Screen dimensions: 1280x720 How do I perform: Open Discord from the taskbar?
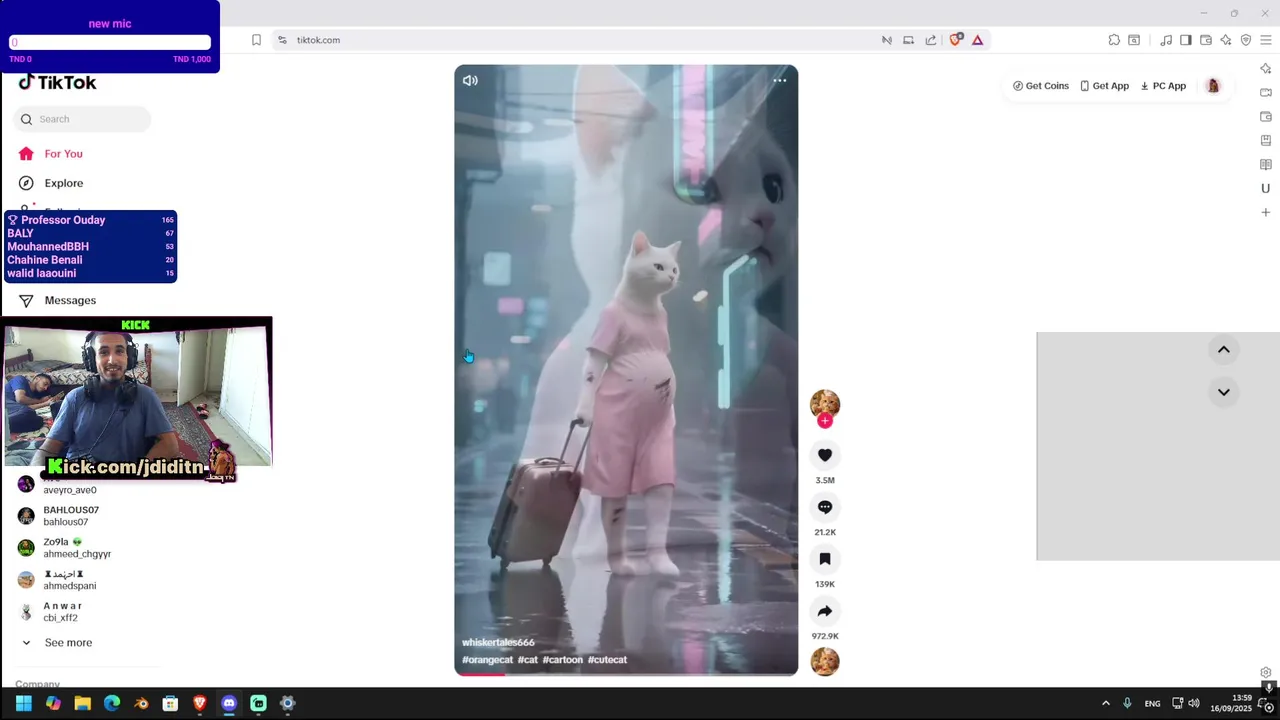(x=229, y=703)
